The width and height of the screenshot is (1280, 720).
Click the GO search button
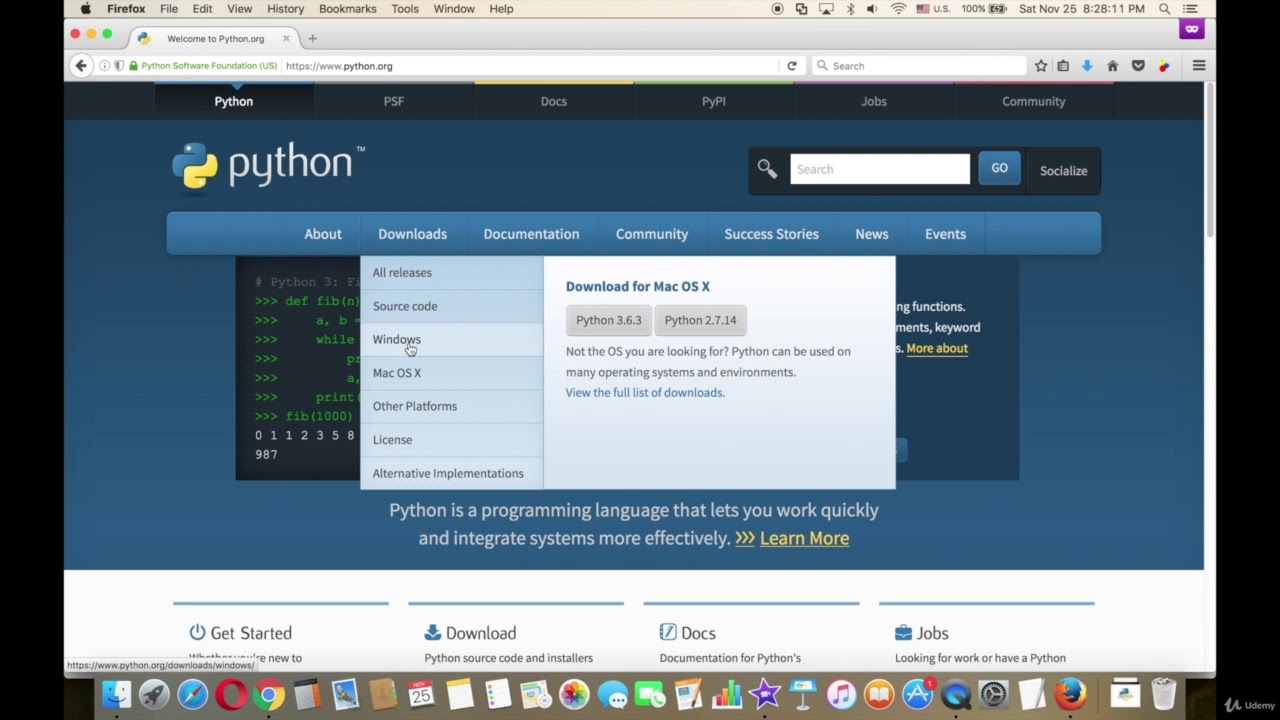pyautogui.click(x=999, y=168)
